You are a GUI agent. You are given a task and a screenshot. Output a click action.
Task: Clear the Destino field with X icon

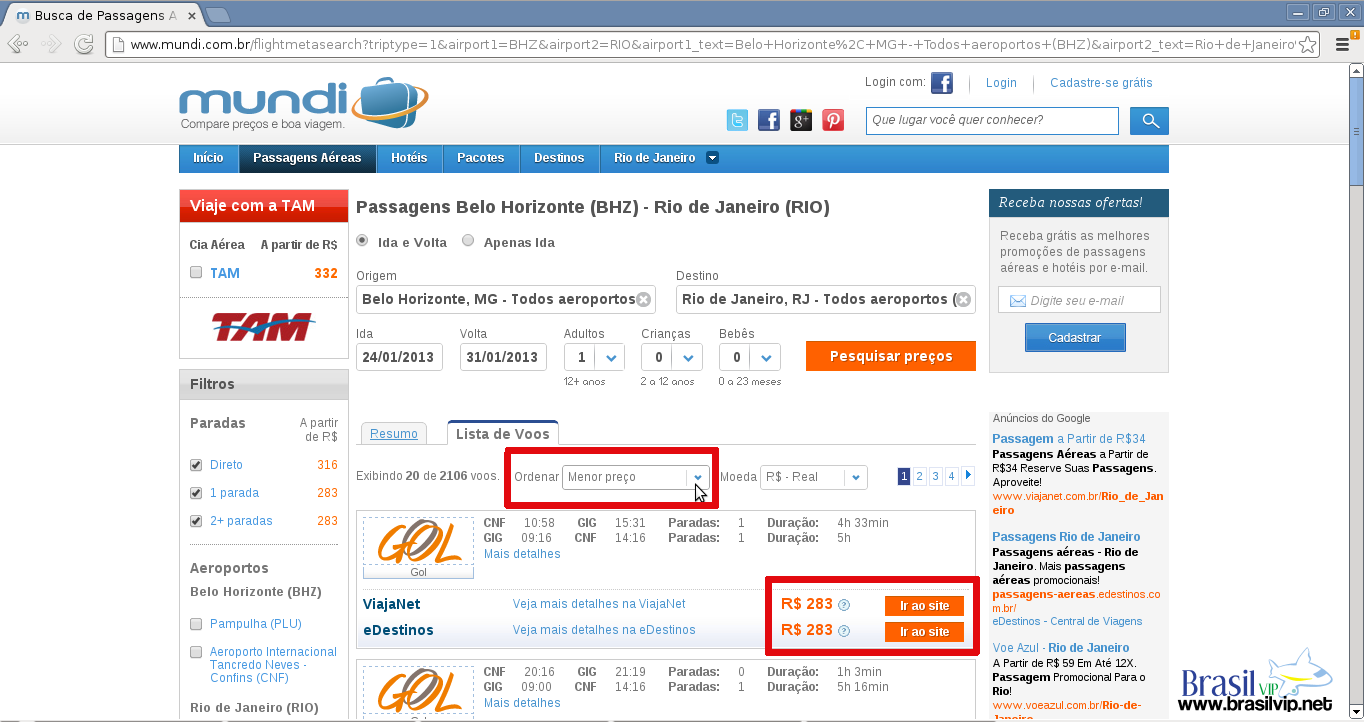pyautogui.click(x=963, y=299)
